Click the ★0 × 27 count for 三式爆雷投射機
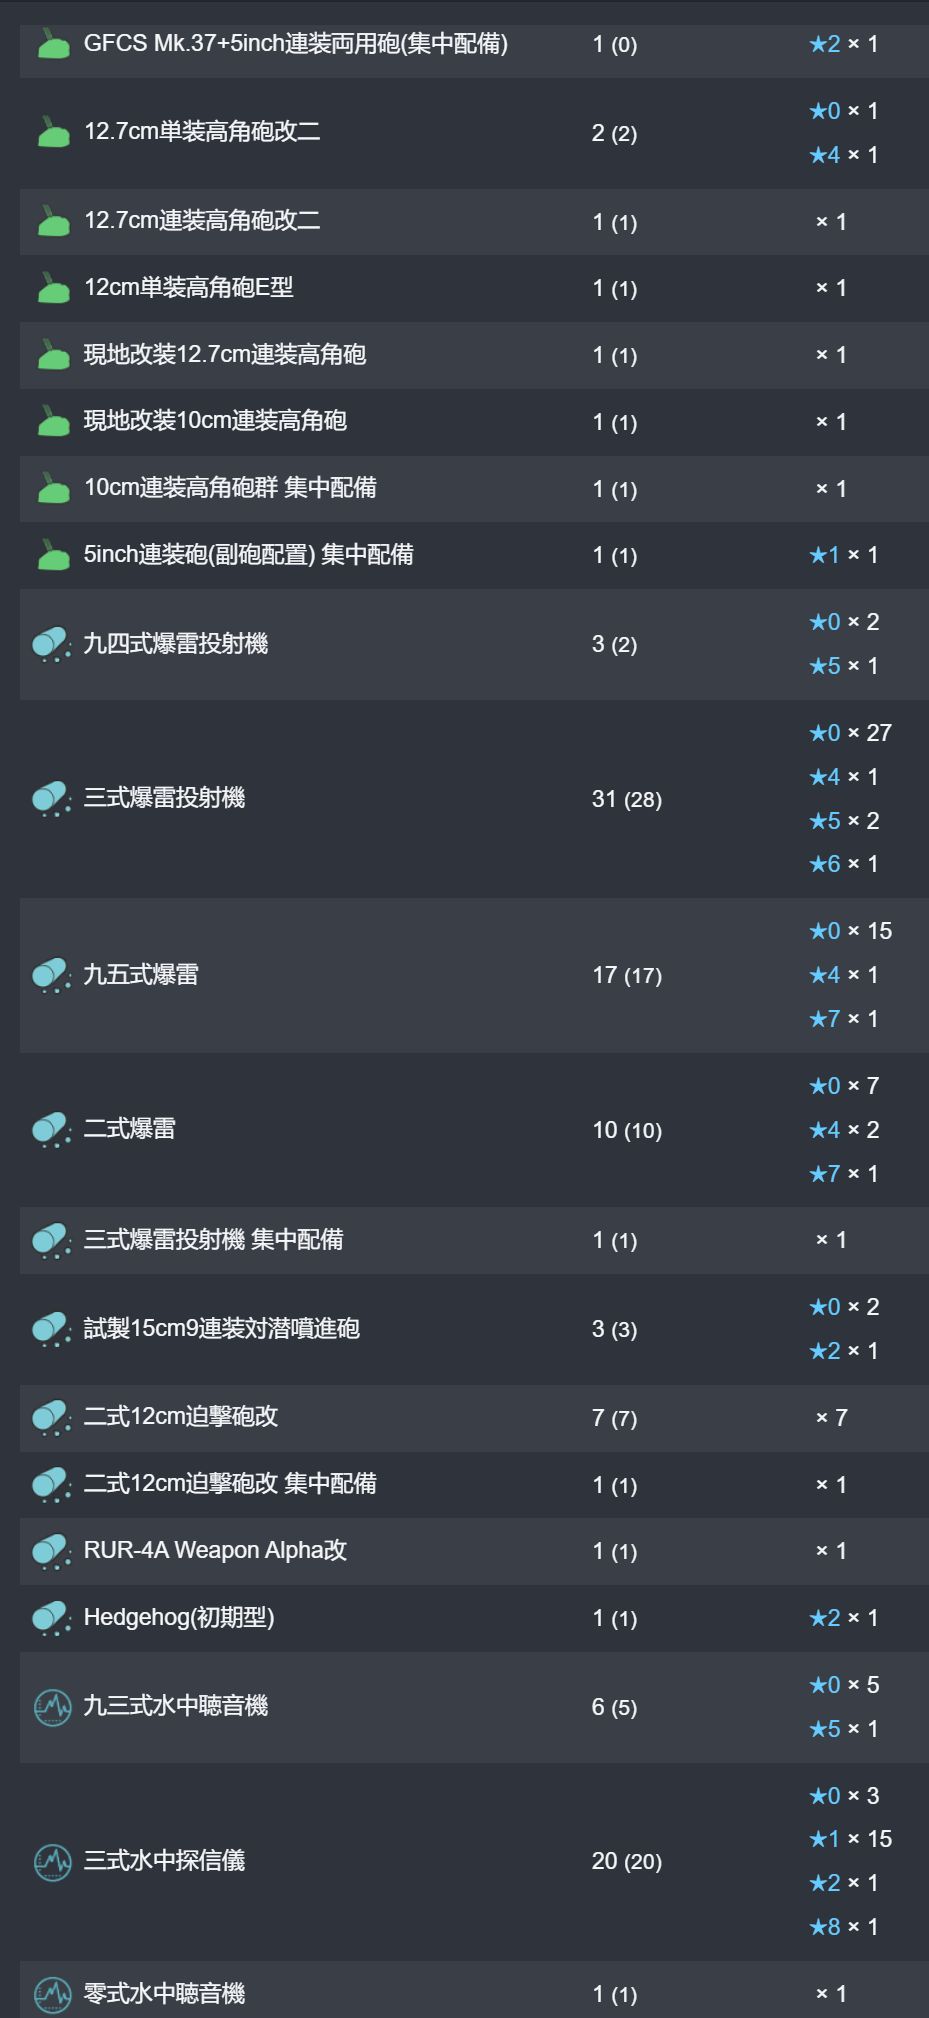 pyautogui.click(x=850, y=733)
